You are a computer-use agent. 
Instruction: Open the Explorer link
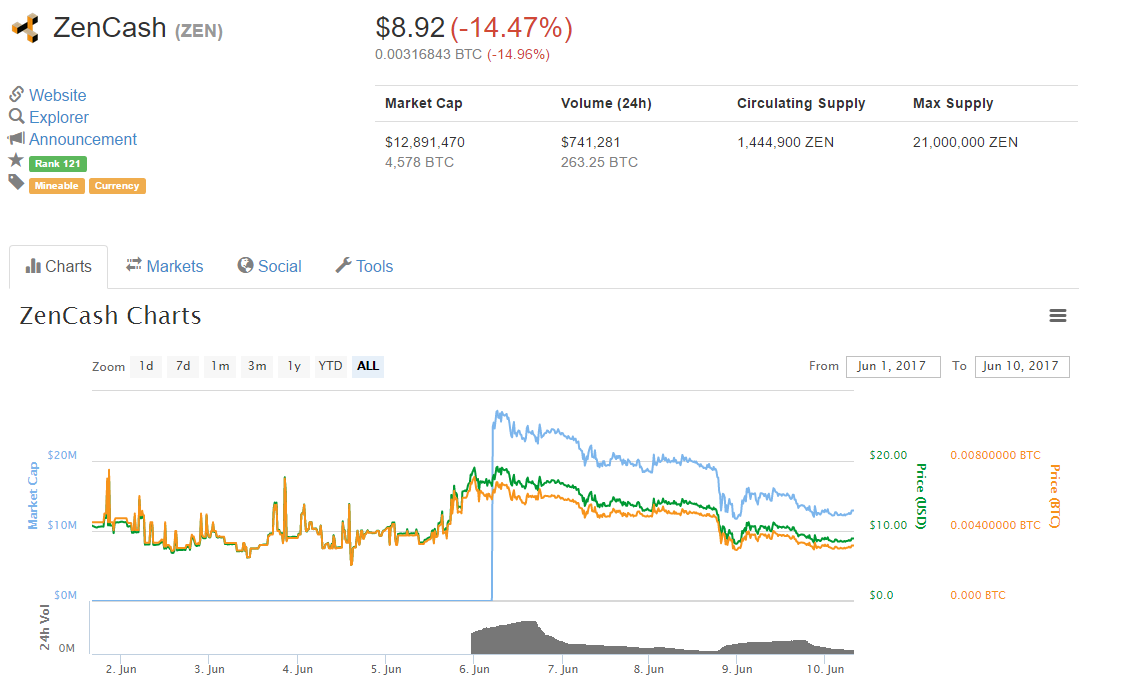pos(59,118)
